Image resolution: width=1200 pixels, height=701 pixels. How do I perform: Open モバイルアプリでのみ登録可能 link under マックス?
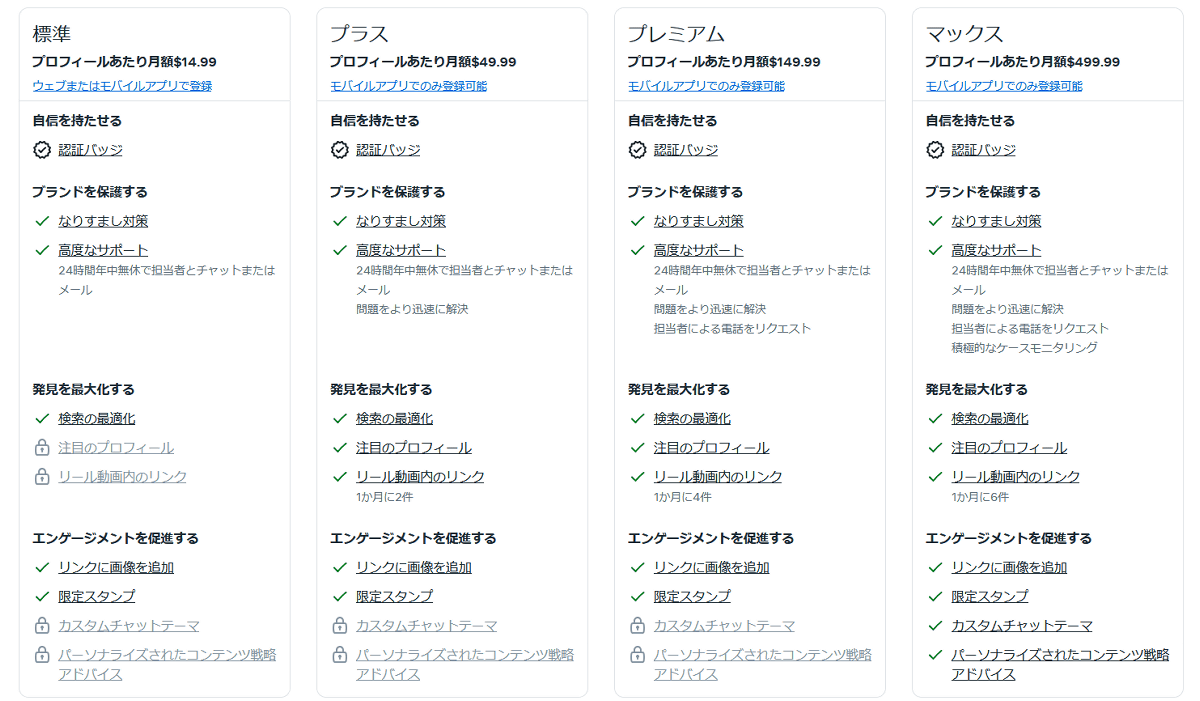click(x=1003, y=86)
